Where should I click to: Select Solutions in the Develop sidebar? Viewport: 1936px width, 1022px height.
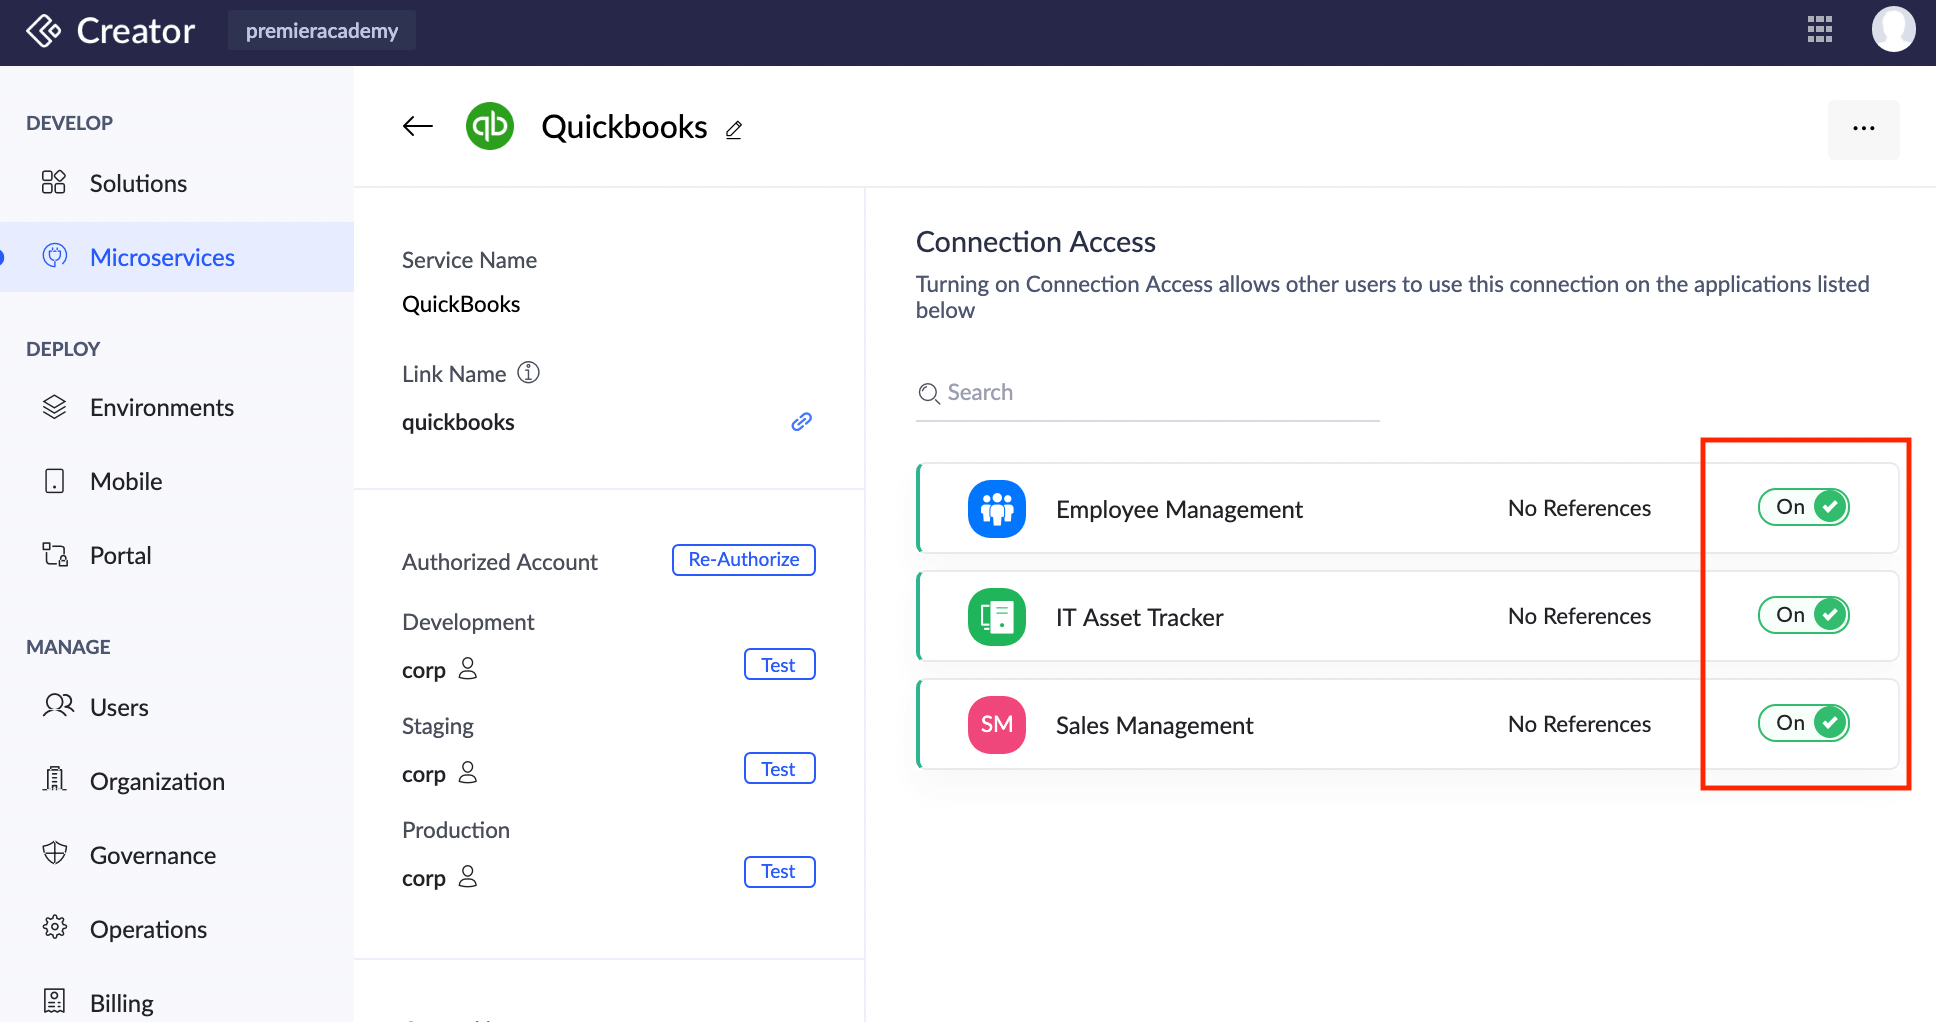click(x=137, y=183)
